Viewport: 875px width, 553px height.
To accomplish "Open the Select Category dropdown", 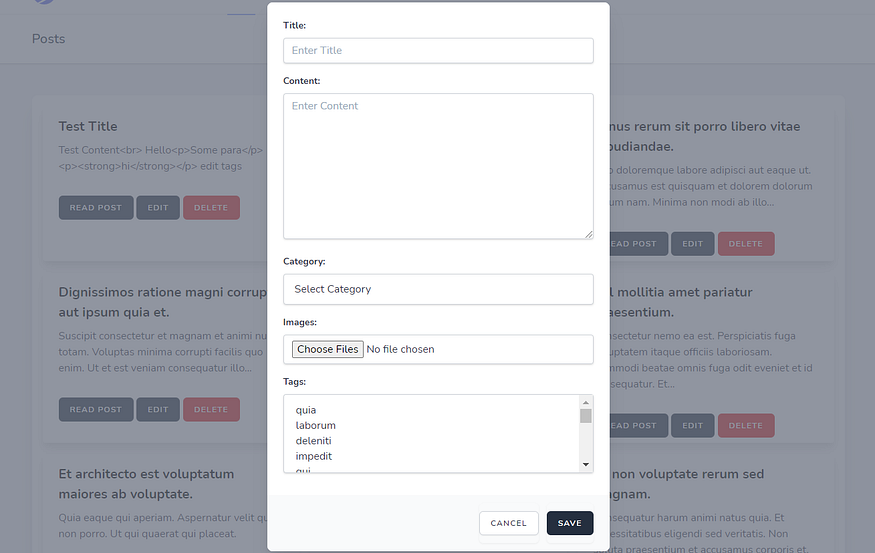I will (438, 289).
